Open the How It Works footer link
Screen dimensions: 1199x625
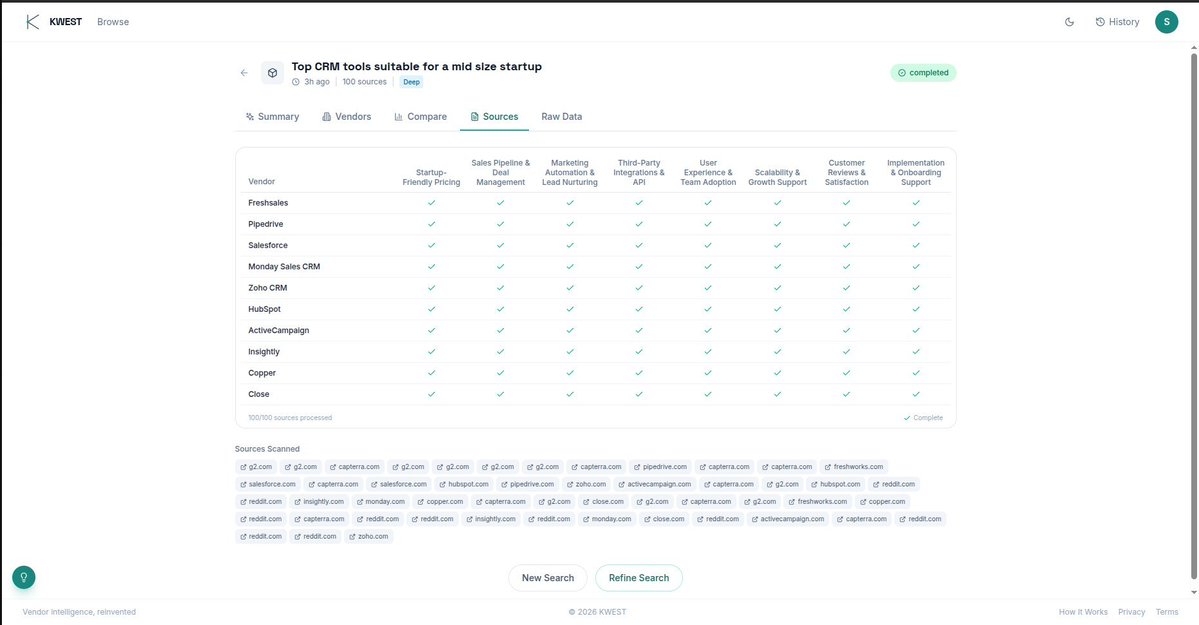[x=1083, y=612]
